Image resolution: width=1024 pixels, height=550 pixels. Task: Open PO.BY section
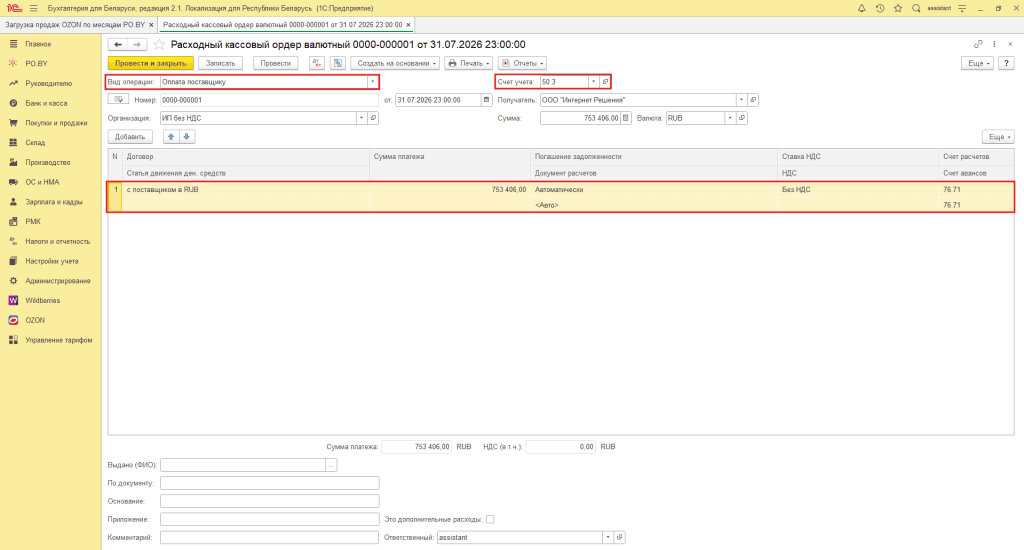tap(37, 63)
